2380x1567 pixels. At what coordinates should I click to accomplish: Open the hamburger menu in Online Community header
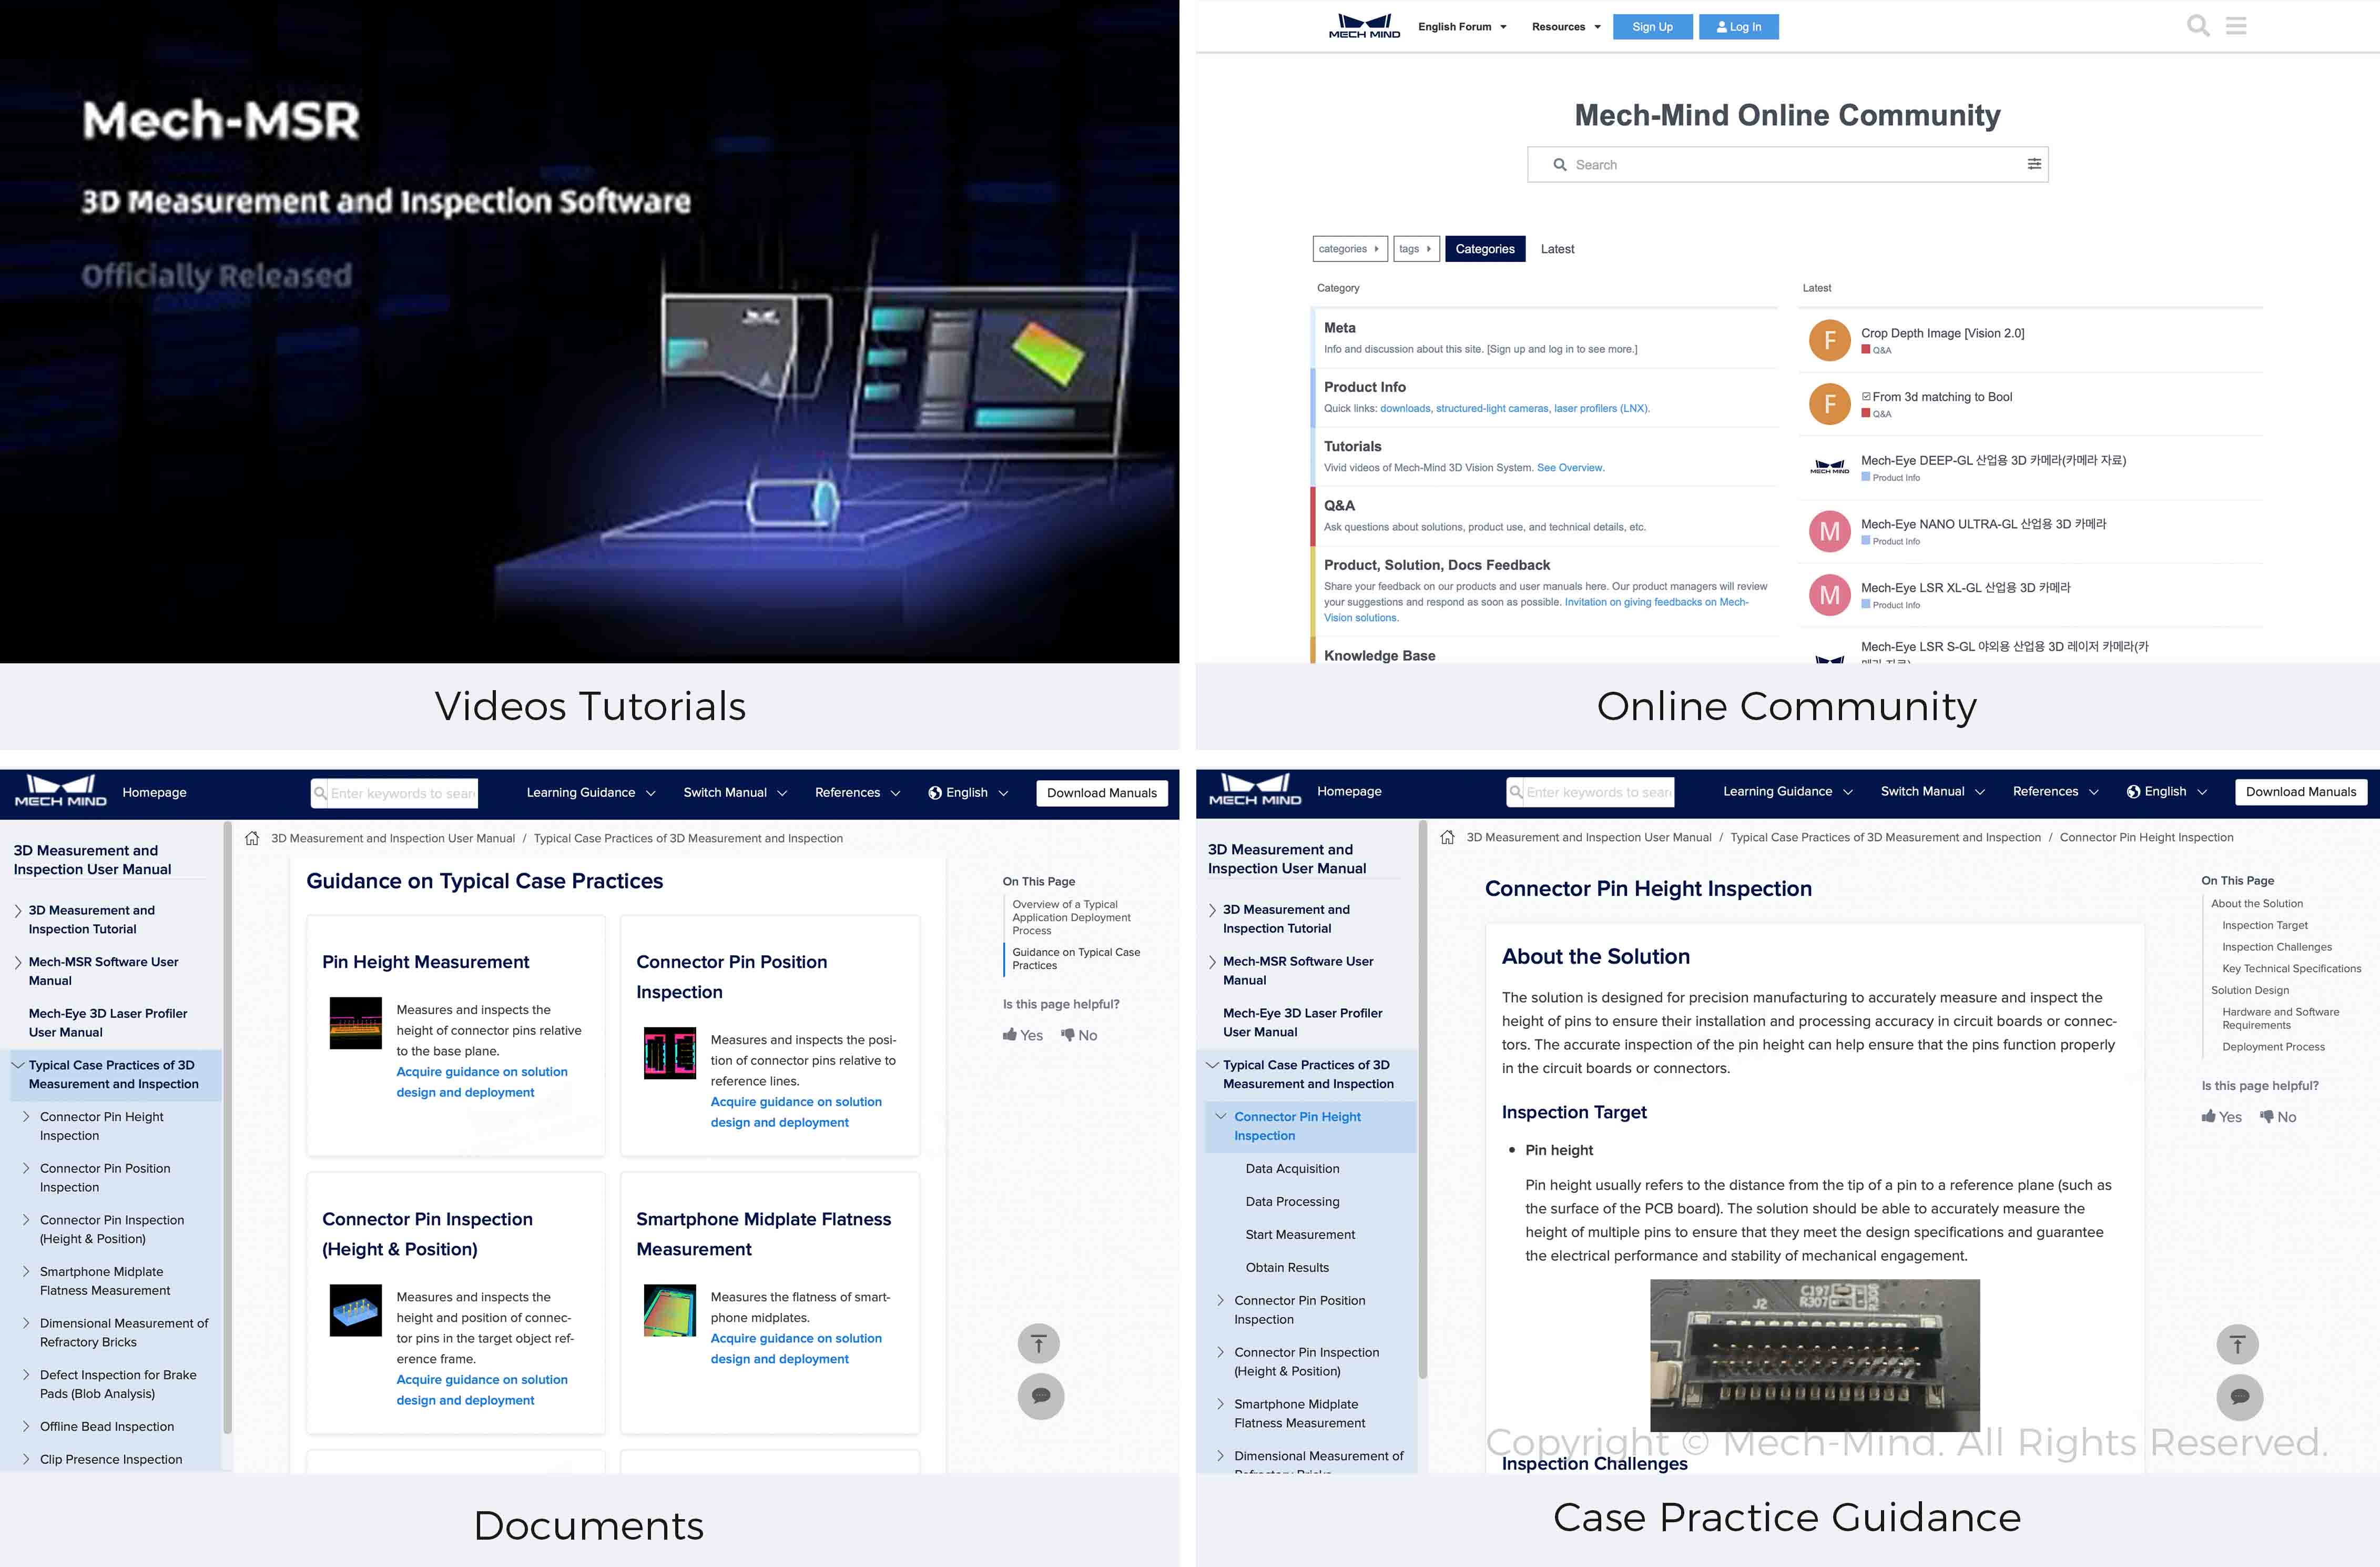pos(2236,26)
